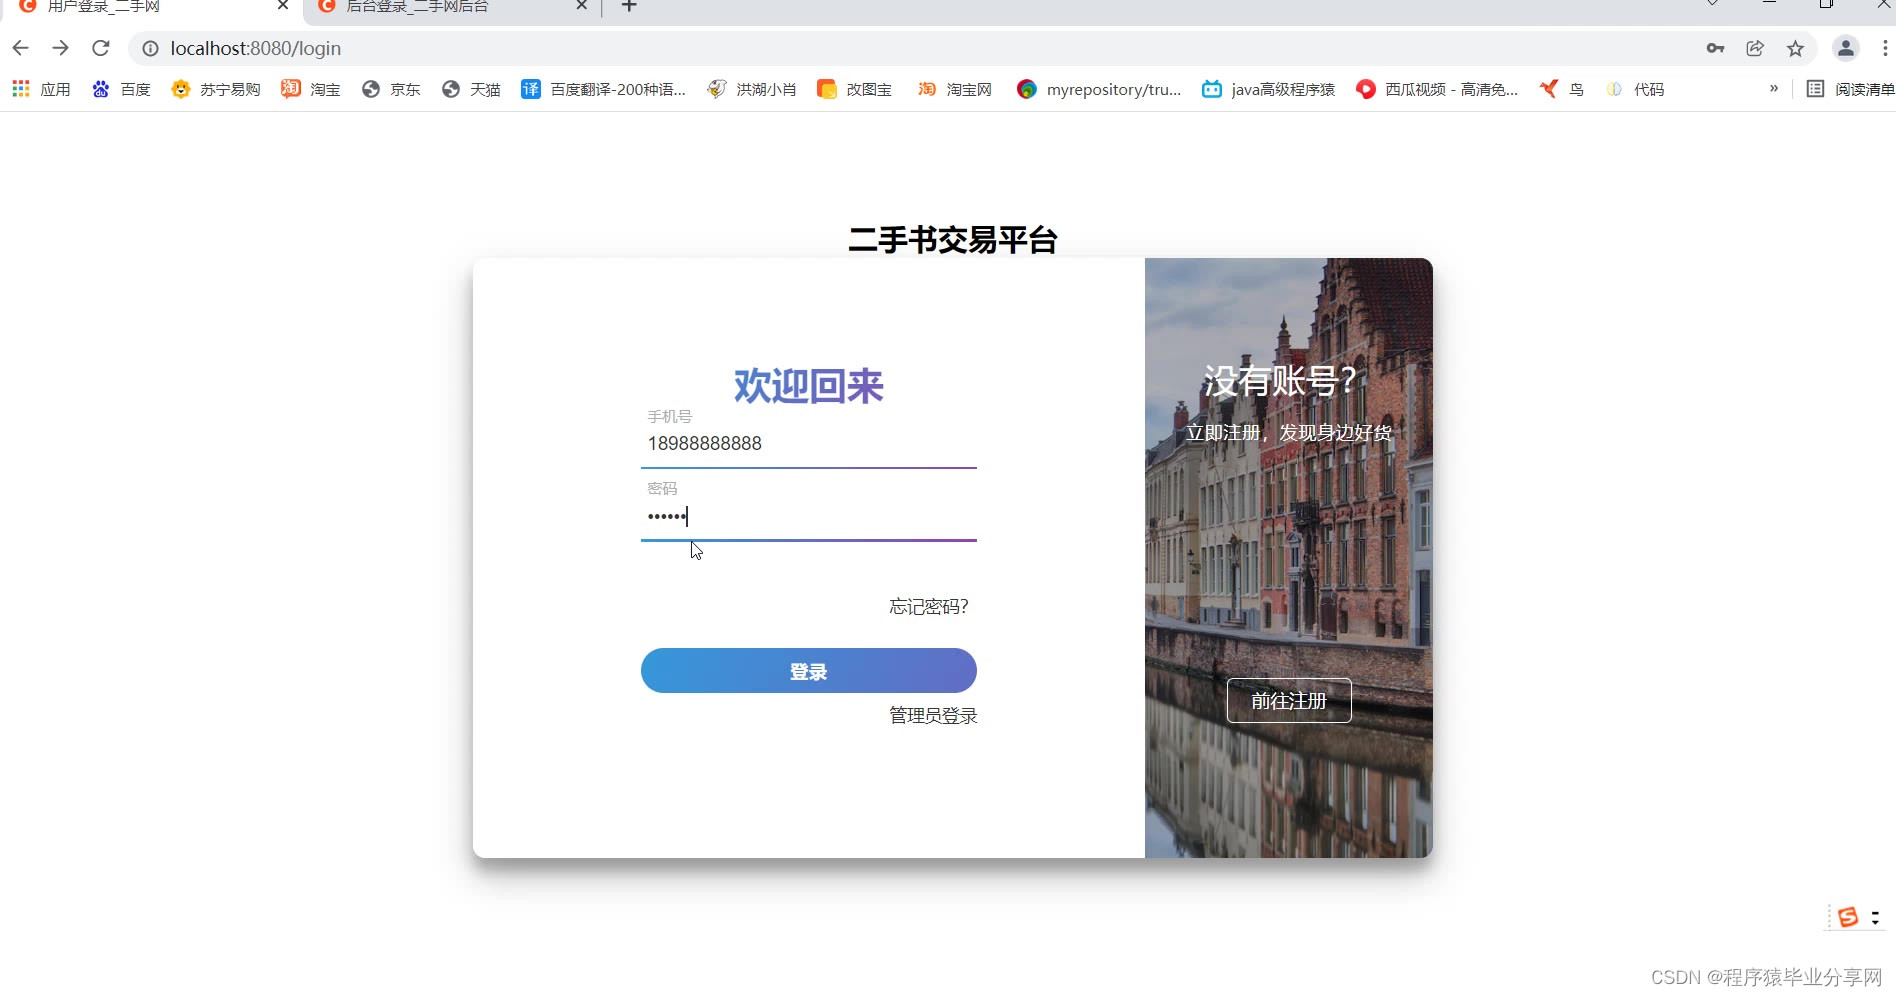The width and height of the screenshot is (1896, 996).
Task: Open the 应用 apps shortcut
Action: click(x=41, y=89)
